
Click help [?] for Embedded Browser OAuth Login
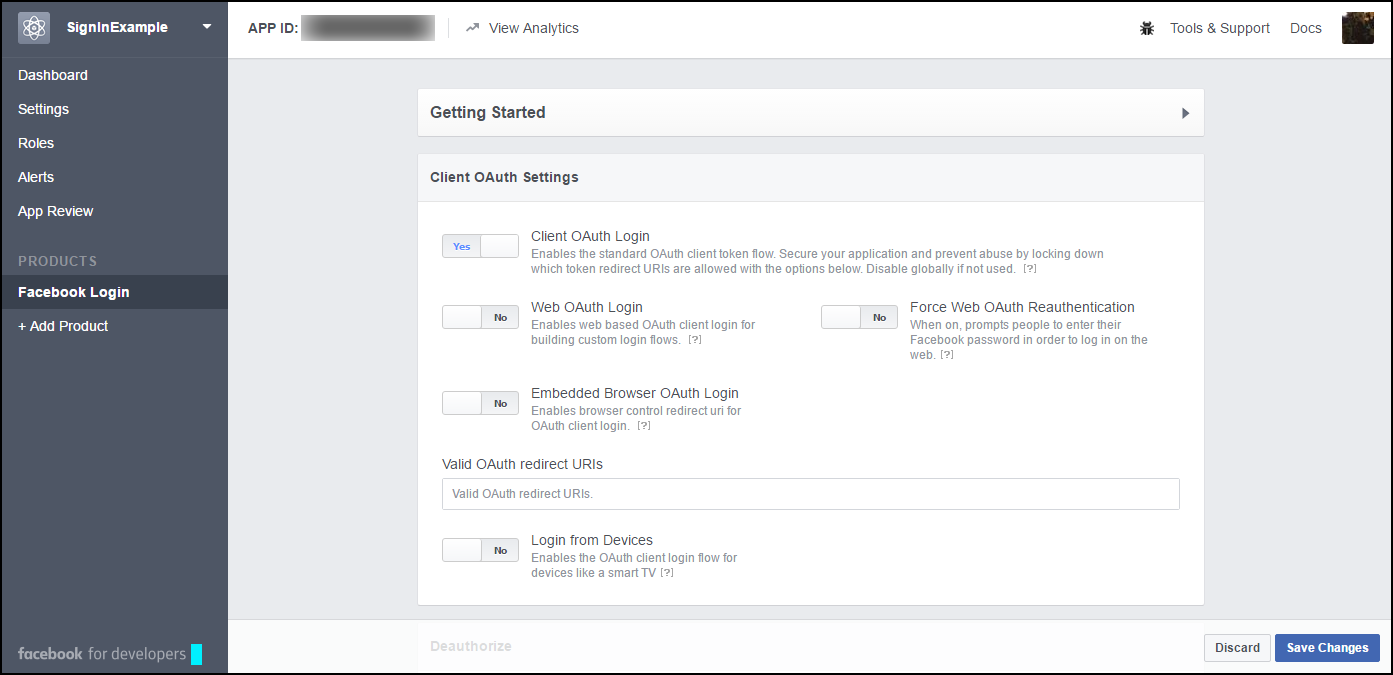coord(644,426)
